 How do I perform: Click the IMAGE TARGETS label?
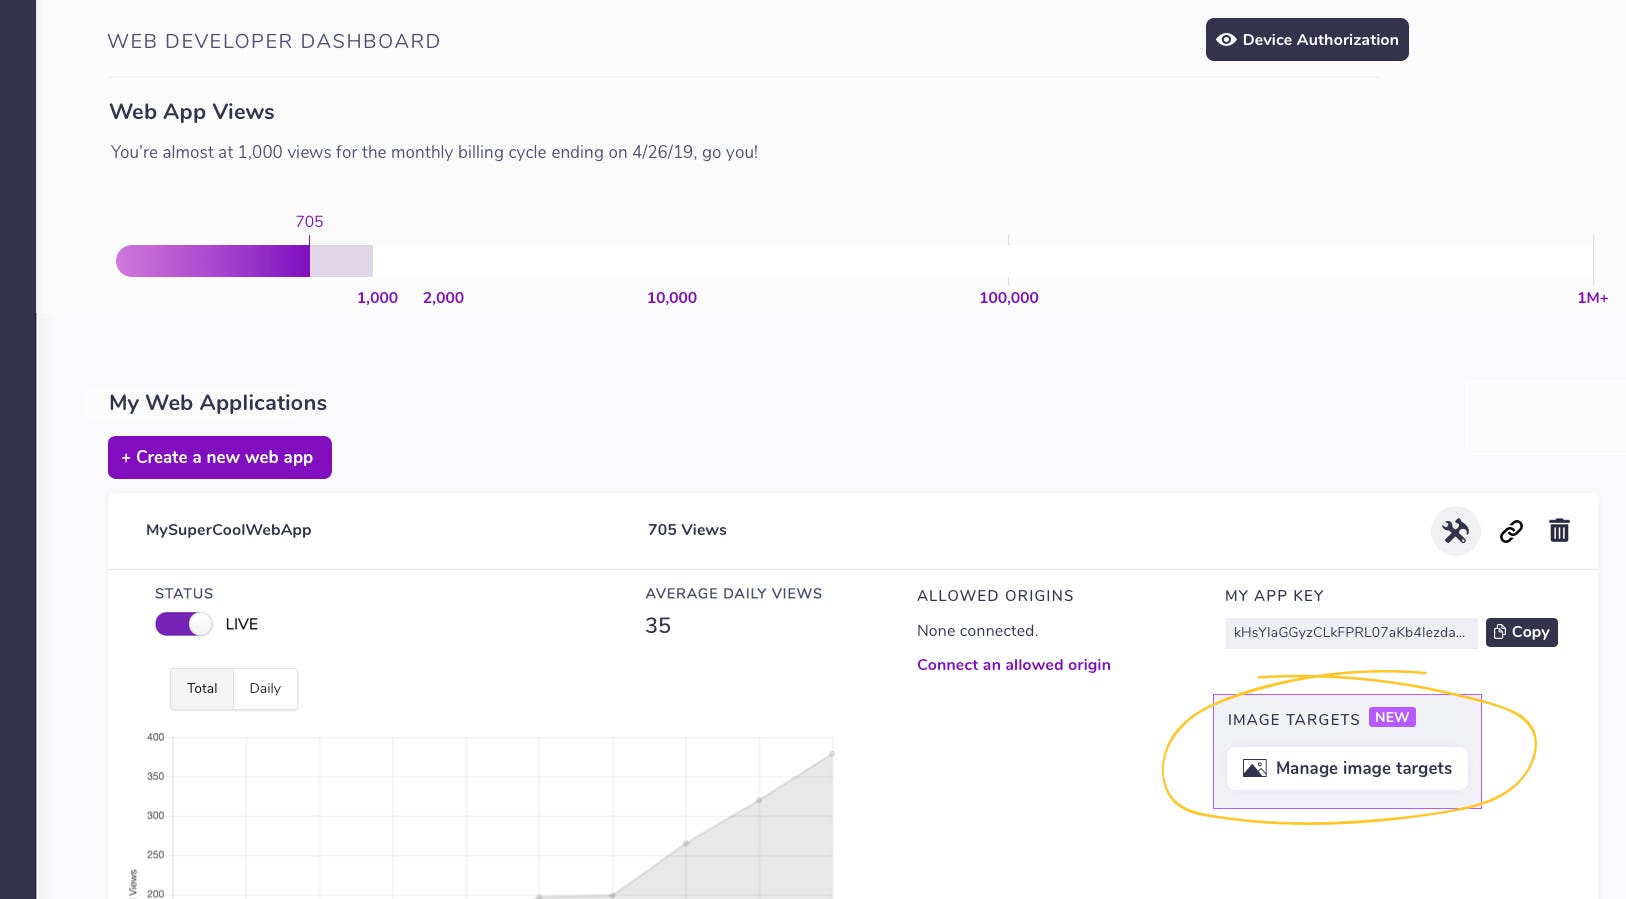(1294, 720)
